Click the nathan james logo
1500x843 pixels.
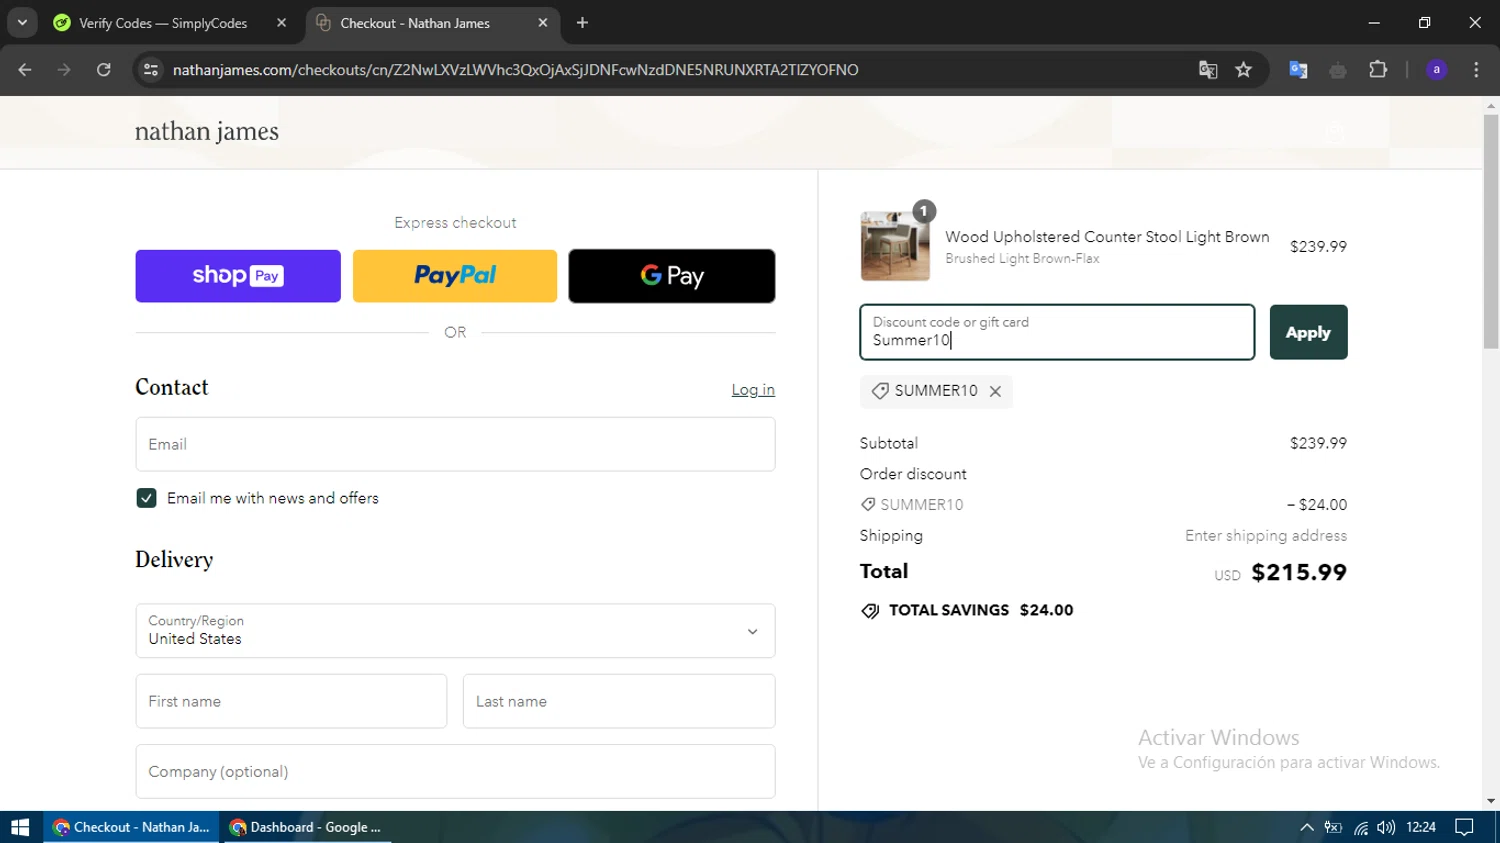(x=207, y=132)
